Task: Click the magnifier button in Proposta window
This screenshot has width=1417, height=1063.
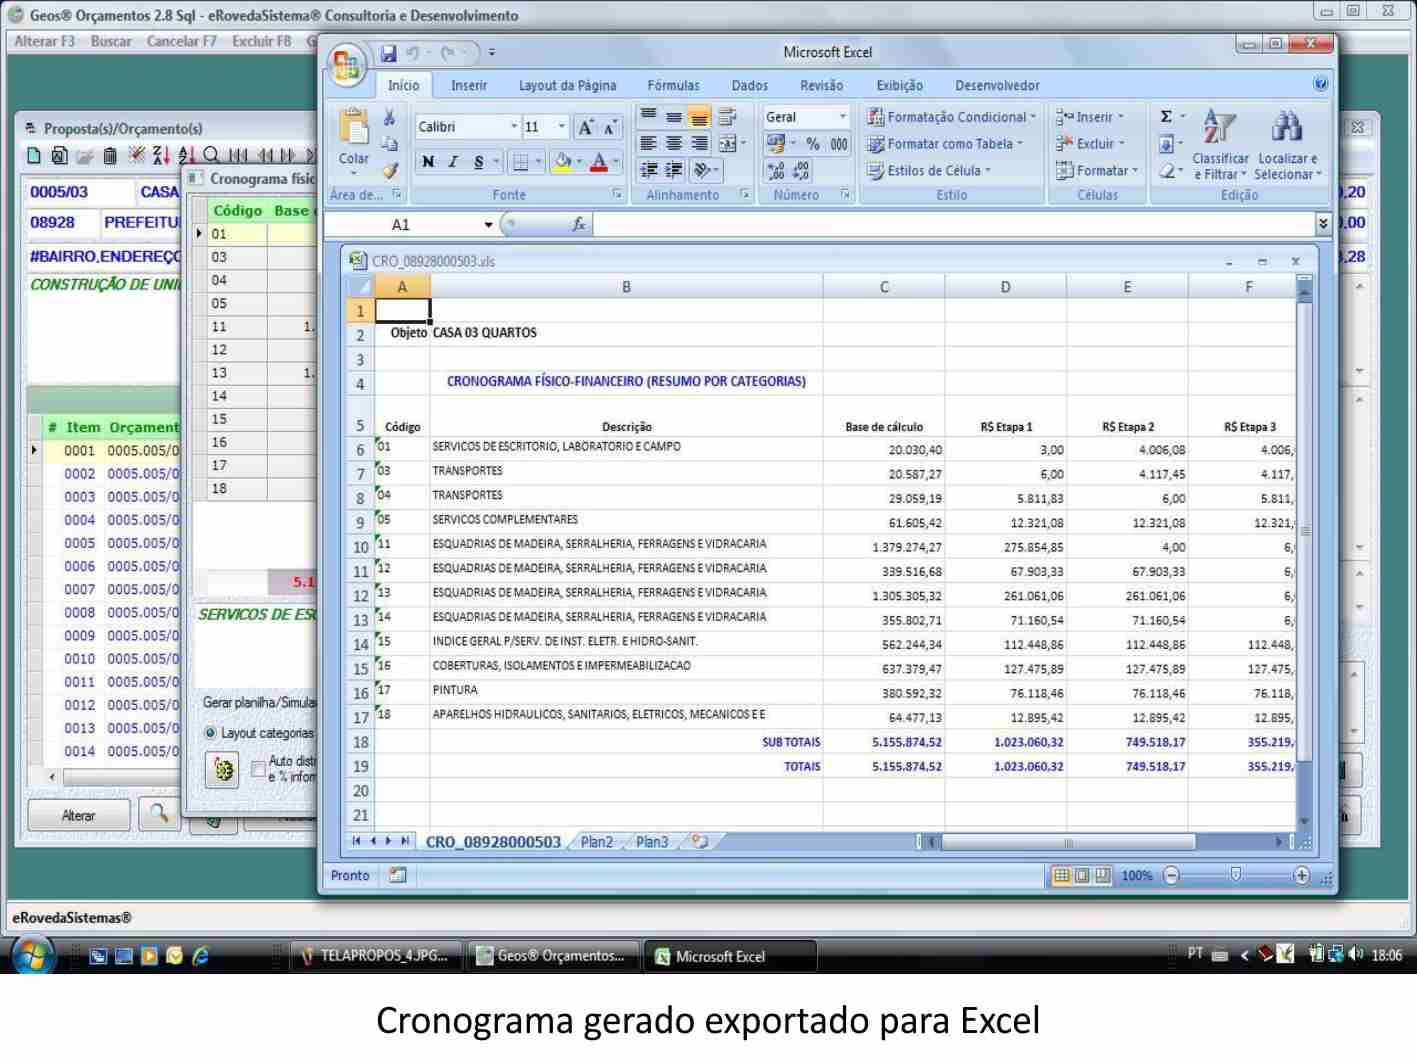Action: tap(159, 814)
